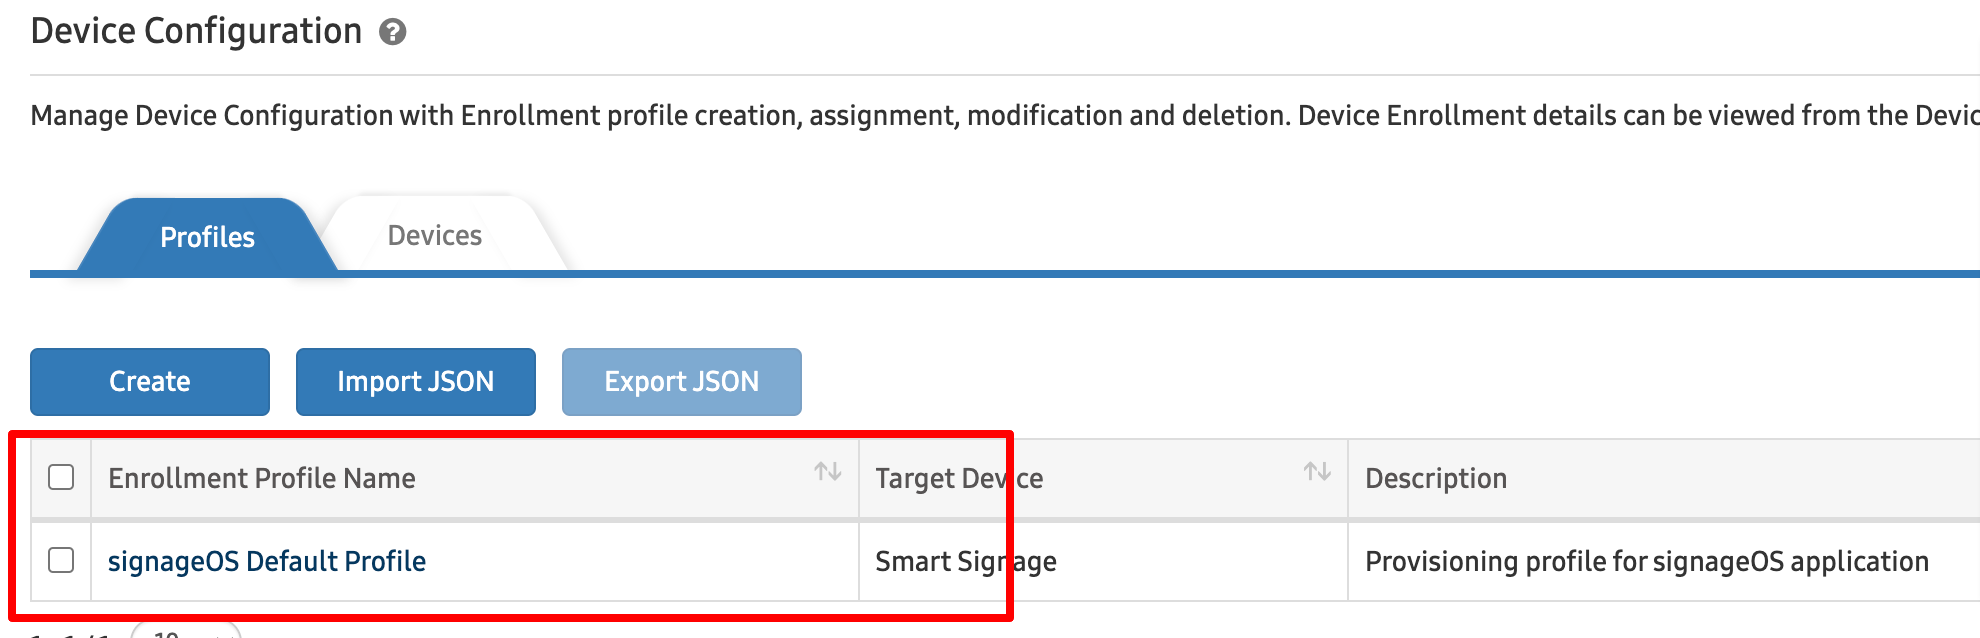Click the Target Device column header label
The width and height of the screenshot is (1980, 638).
pyautogui.click(x=958, y=478)
